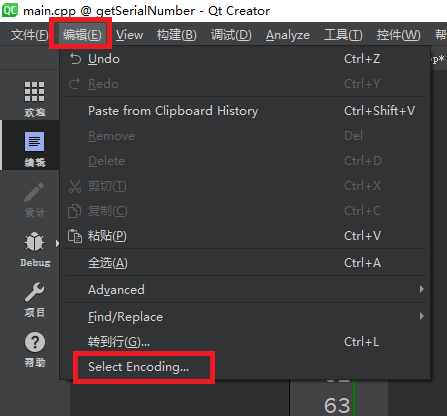Expand the Debug mode side arrow
447x416 pixels.
pos(57,244)
